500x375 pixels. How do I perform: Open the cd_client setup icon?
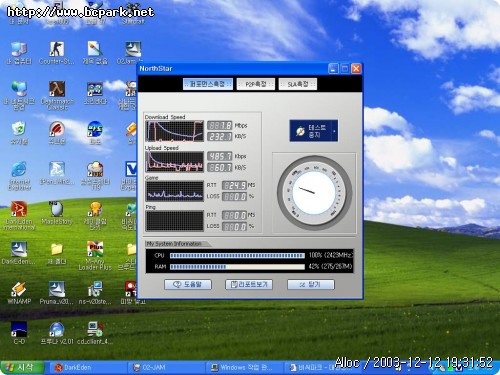[95, 333]
